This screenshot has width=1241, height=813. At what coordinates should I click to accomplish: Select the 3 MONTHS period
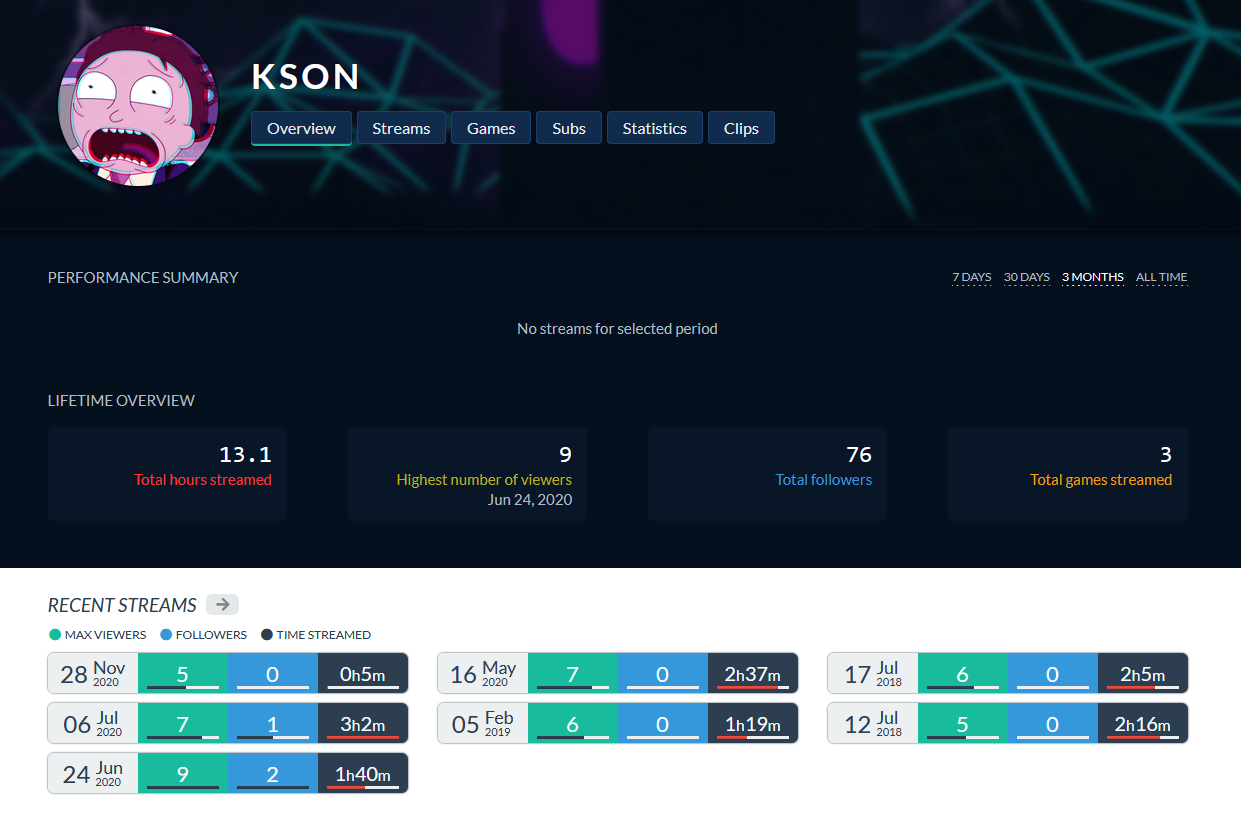(1093, 277)
